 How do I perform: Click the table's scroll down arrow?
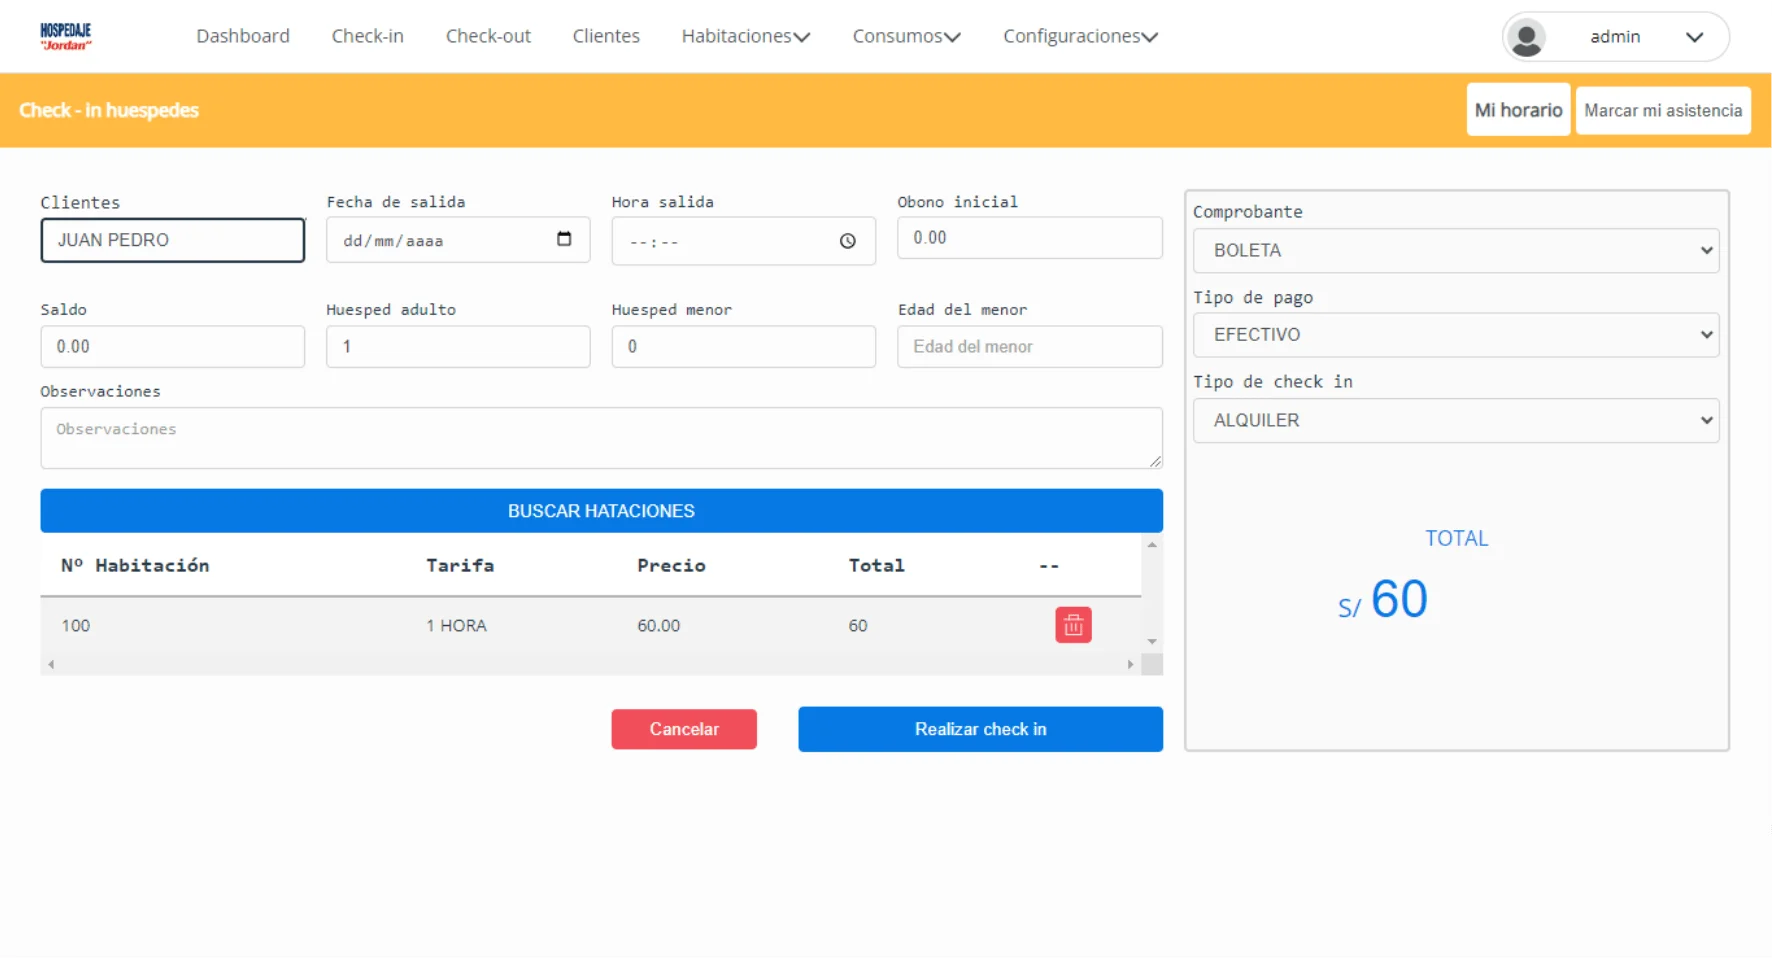click(x=1152, y=641)
